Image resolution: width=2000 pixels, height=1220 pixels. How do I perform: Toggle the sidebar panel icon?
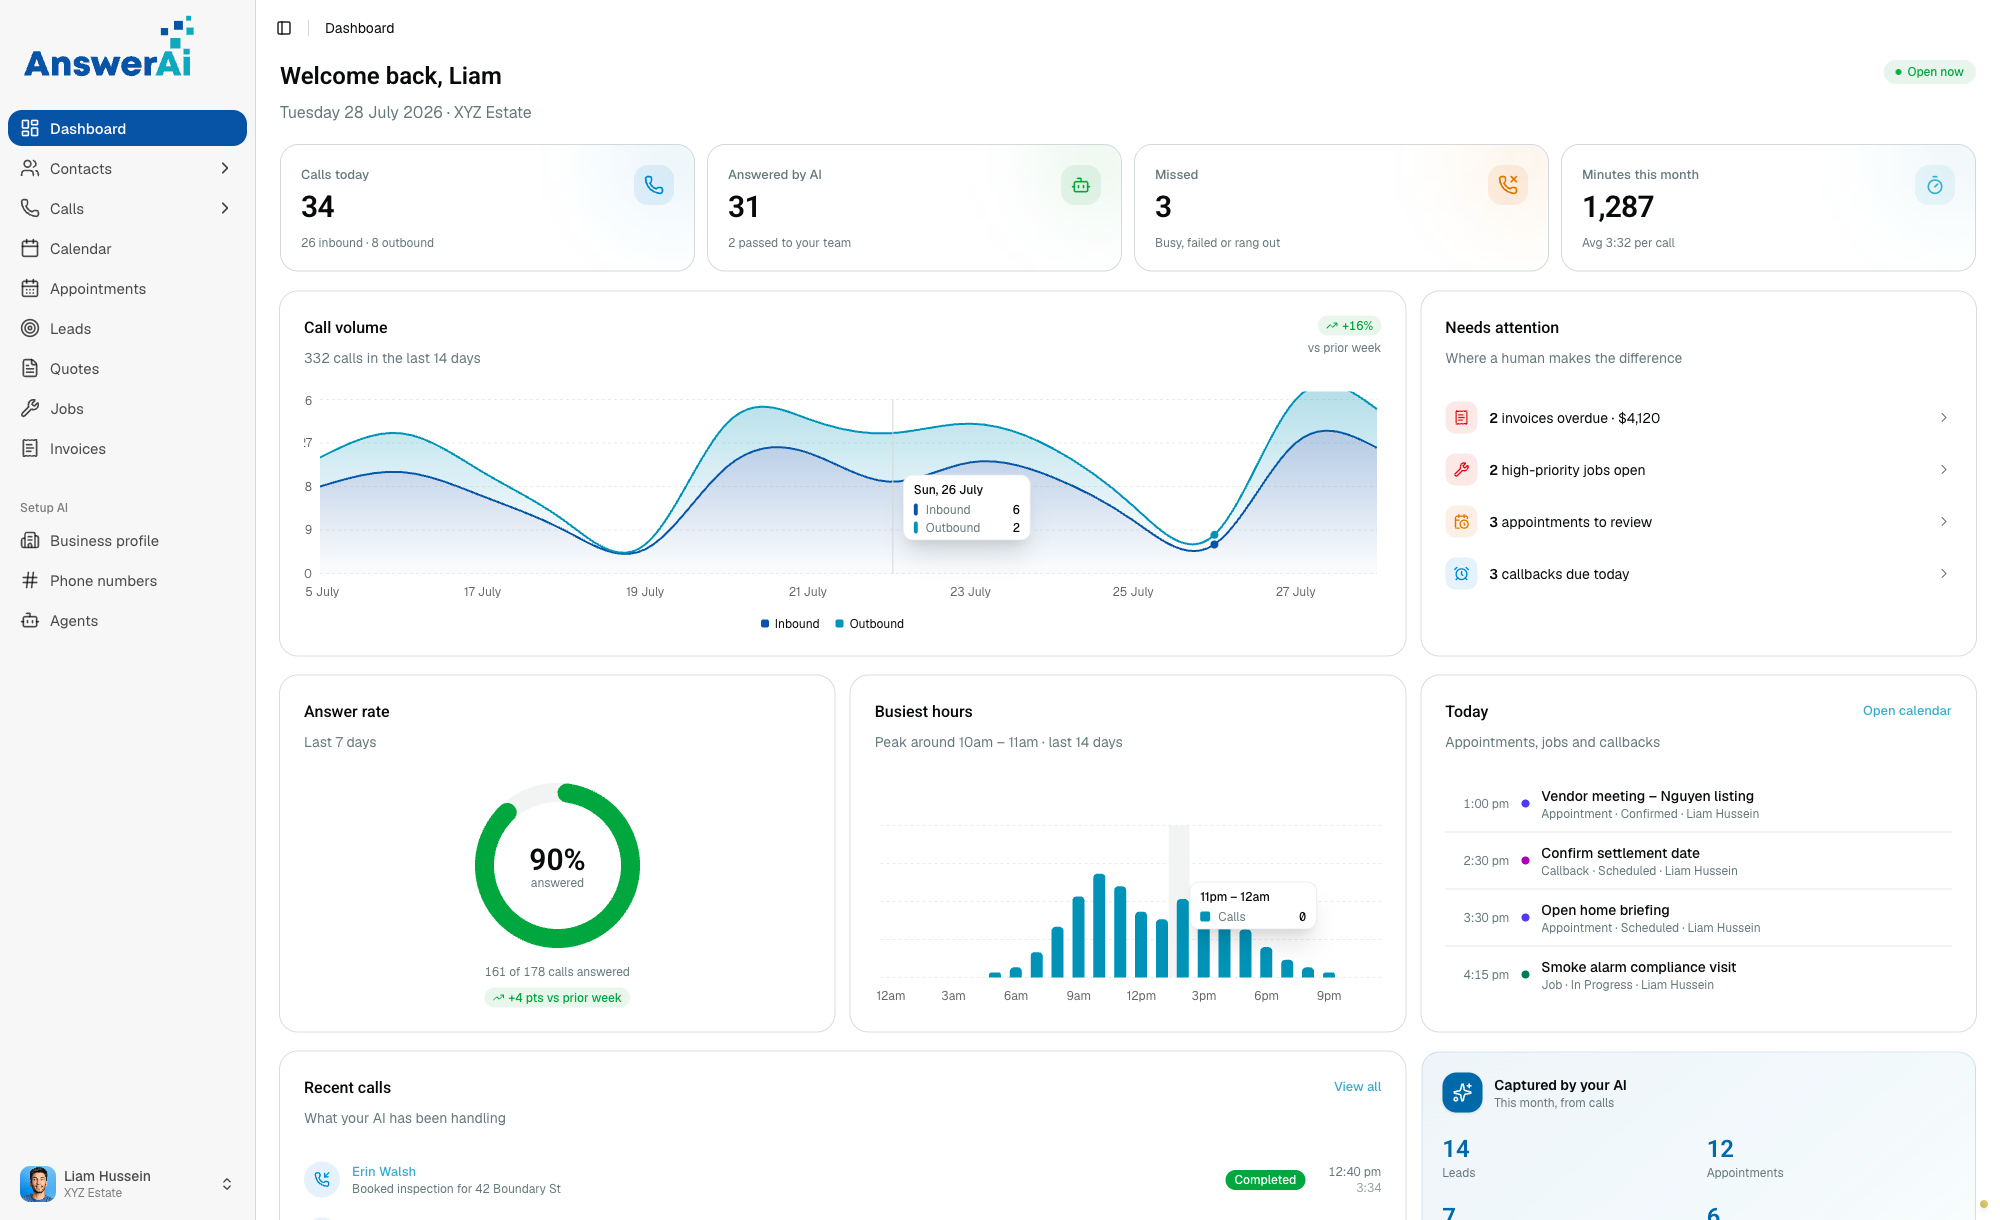[x=284, y=28]
